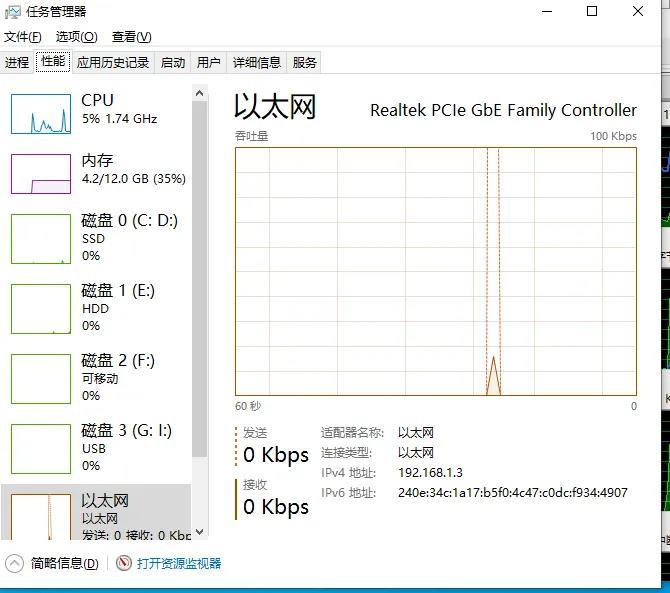Select the CPU usage thumbnail graph
This screenshot has height=593, width=670.
(41, 114)
